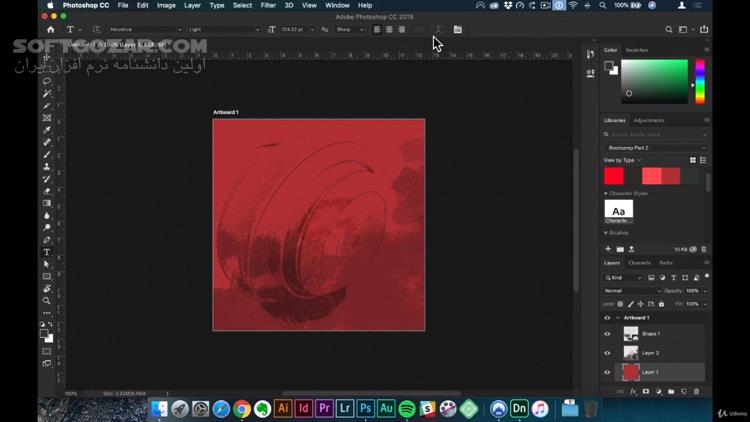Select the Rectangle shape tool

pos(47,277)
